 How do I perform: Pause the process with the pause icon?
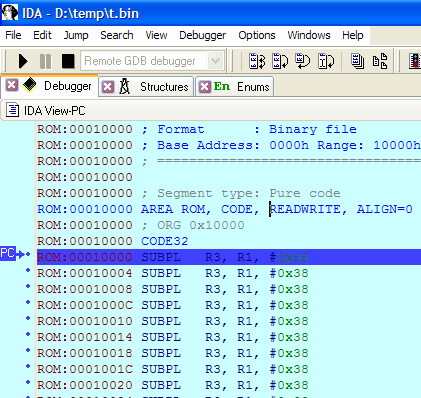pos(45,61)
